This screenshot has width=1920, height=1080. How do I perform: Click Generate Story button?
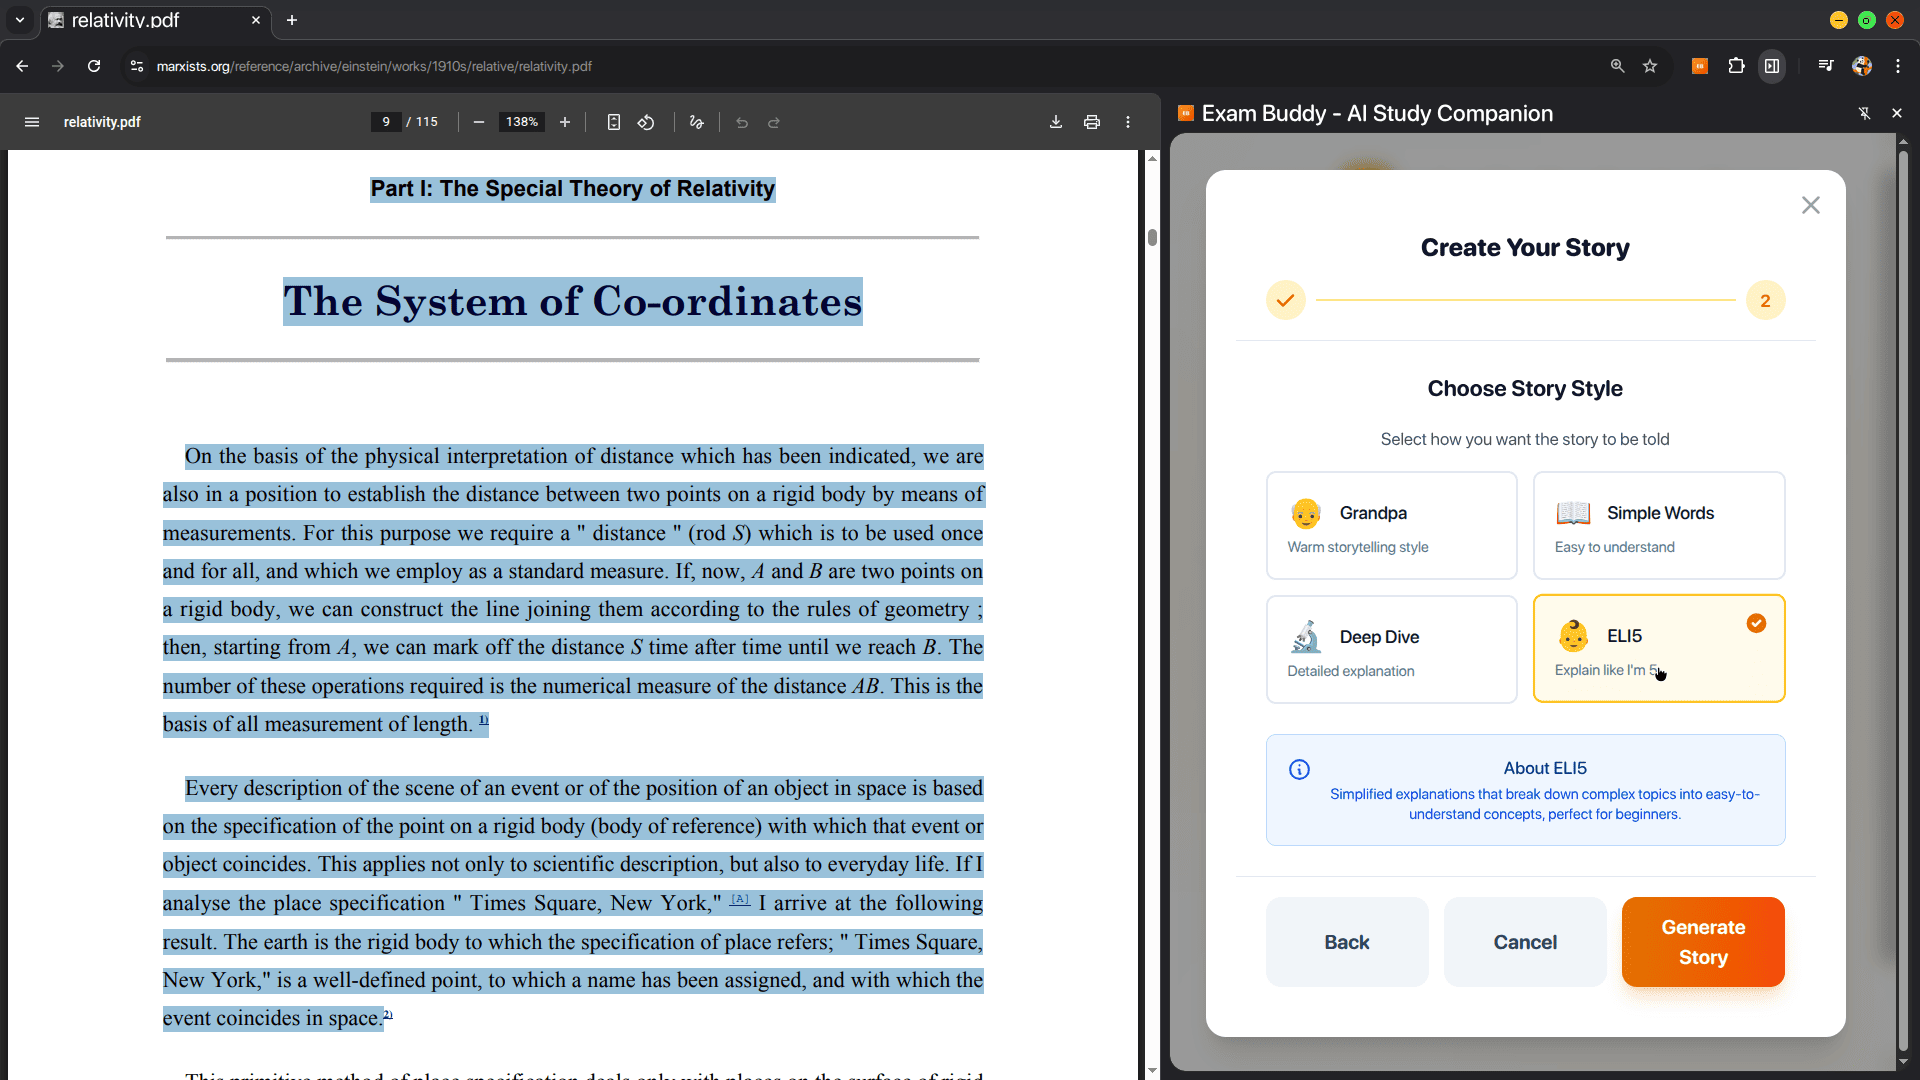pyautogui.click(x=1702, y=942)
